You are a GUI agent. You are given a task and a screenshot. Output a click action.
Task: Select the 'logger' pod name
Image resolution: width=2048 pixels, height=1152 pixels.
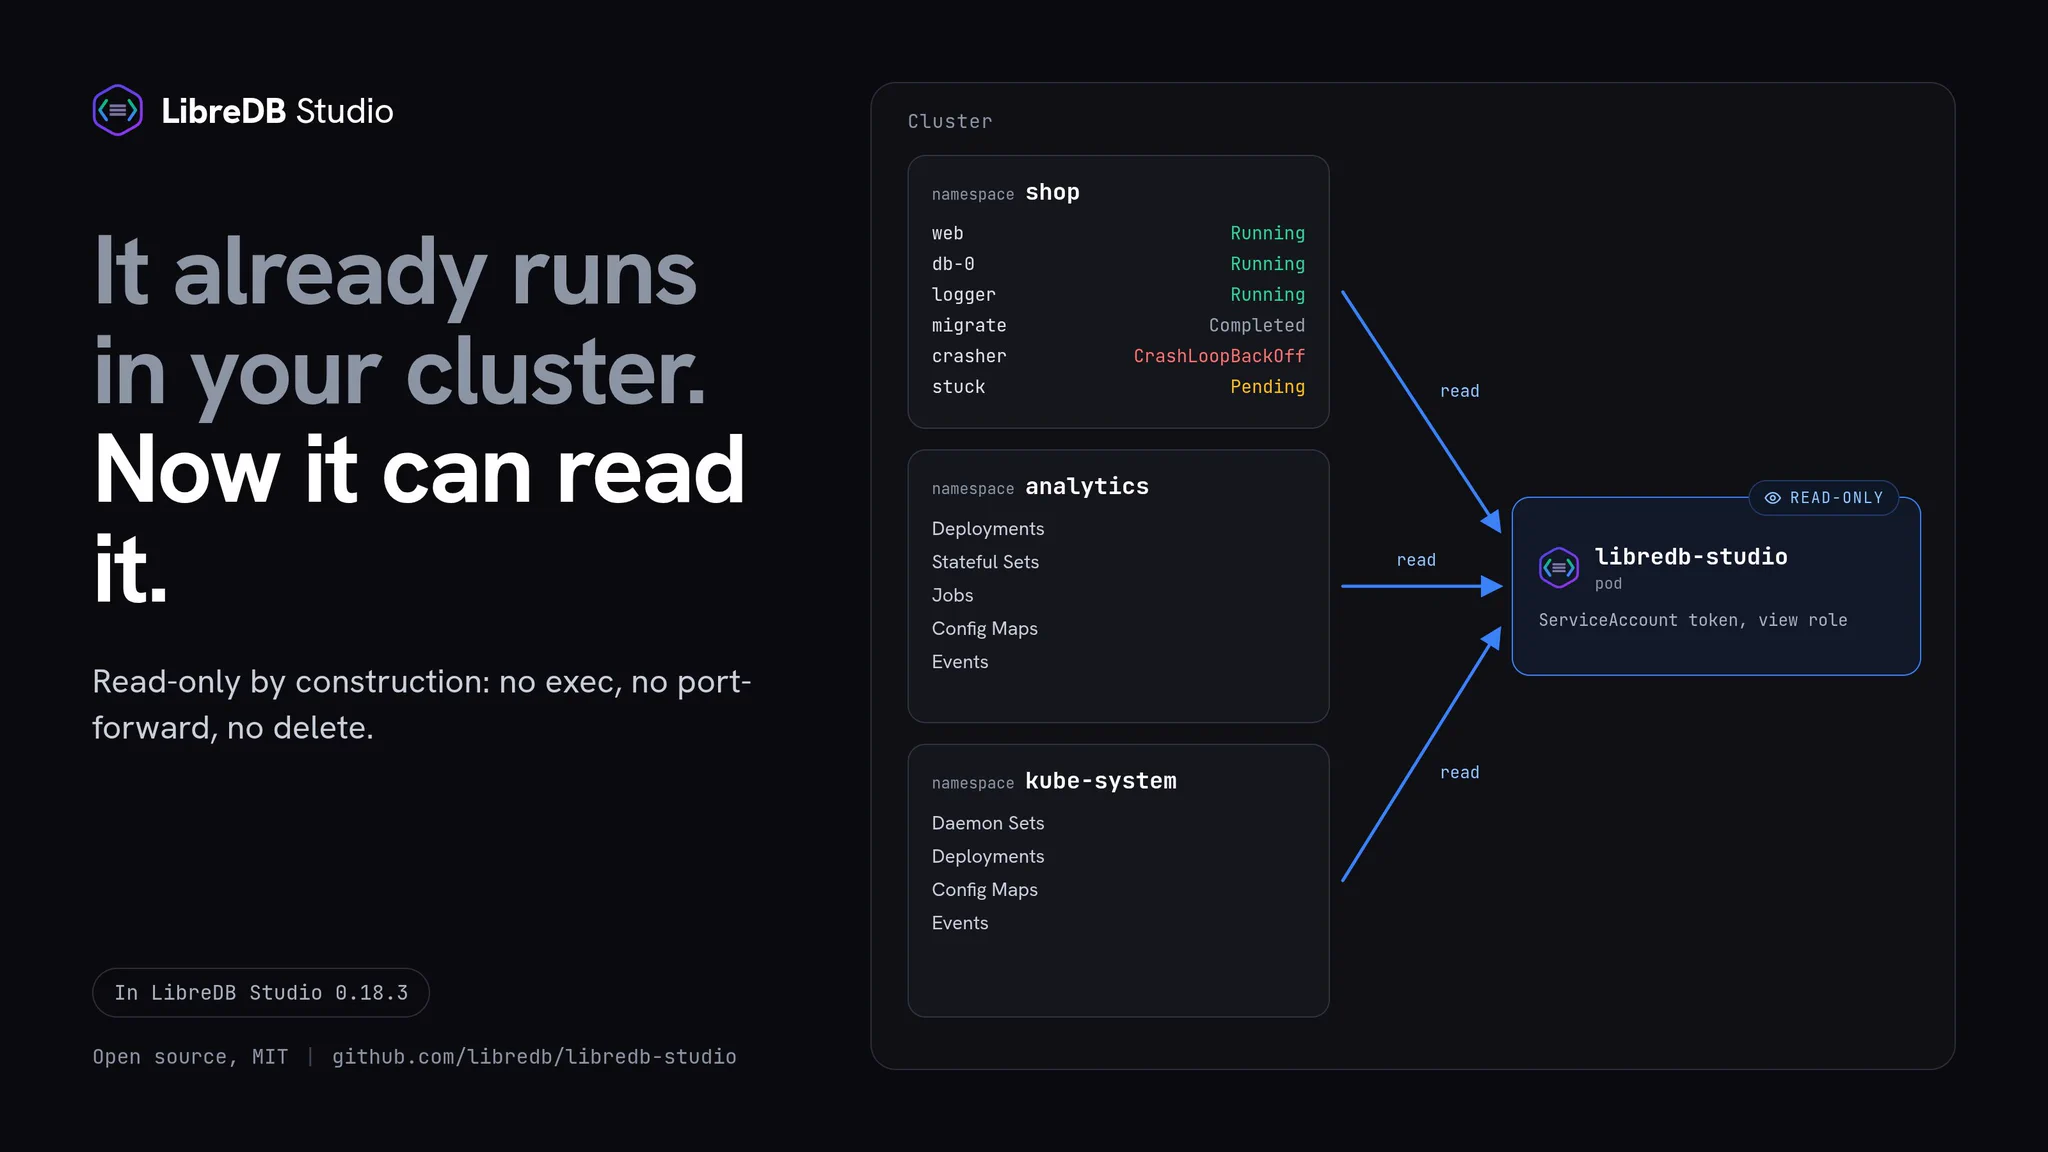(964, 295)
